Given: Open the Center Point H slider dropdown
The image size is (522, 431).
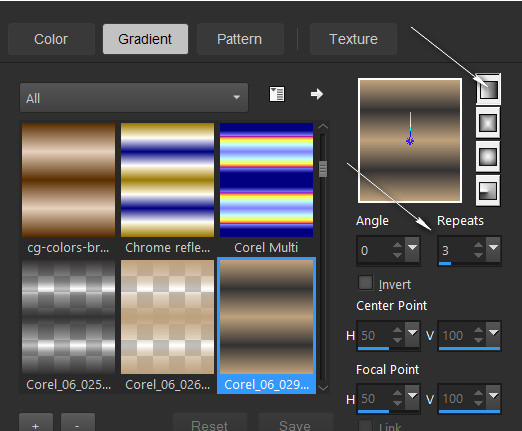Looking at the screenshot, I should point(412,334).
